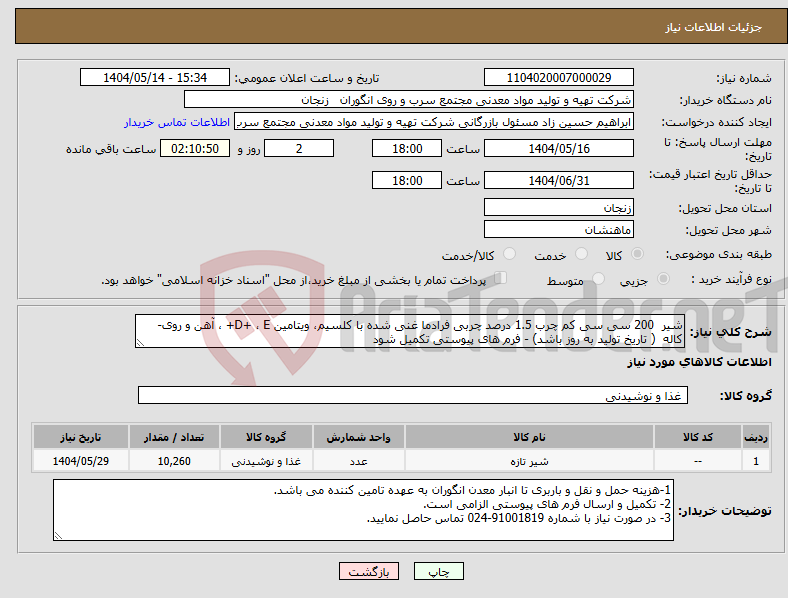The image size is (788, 598).
Task: Select the خدمت radio button
Action: click(x=581, y=254)
